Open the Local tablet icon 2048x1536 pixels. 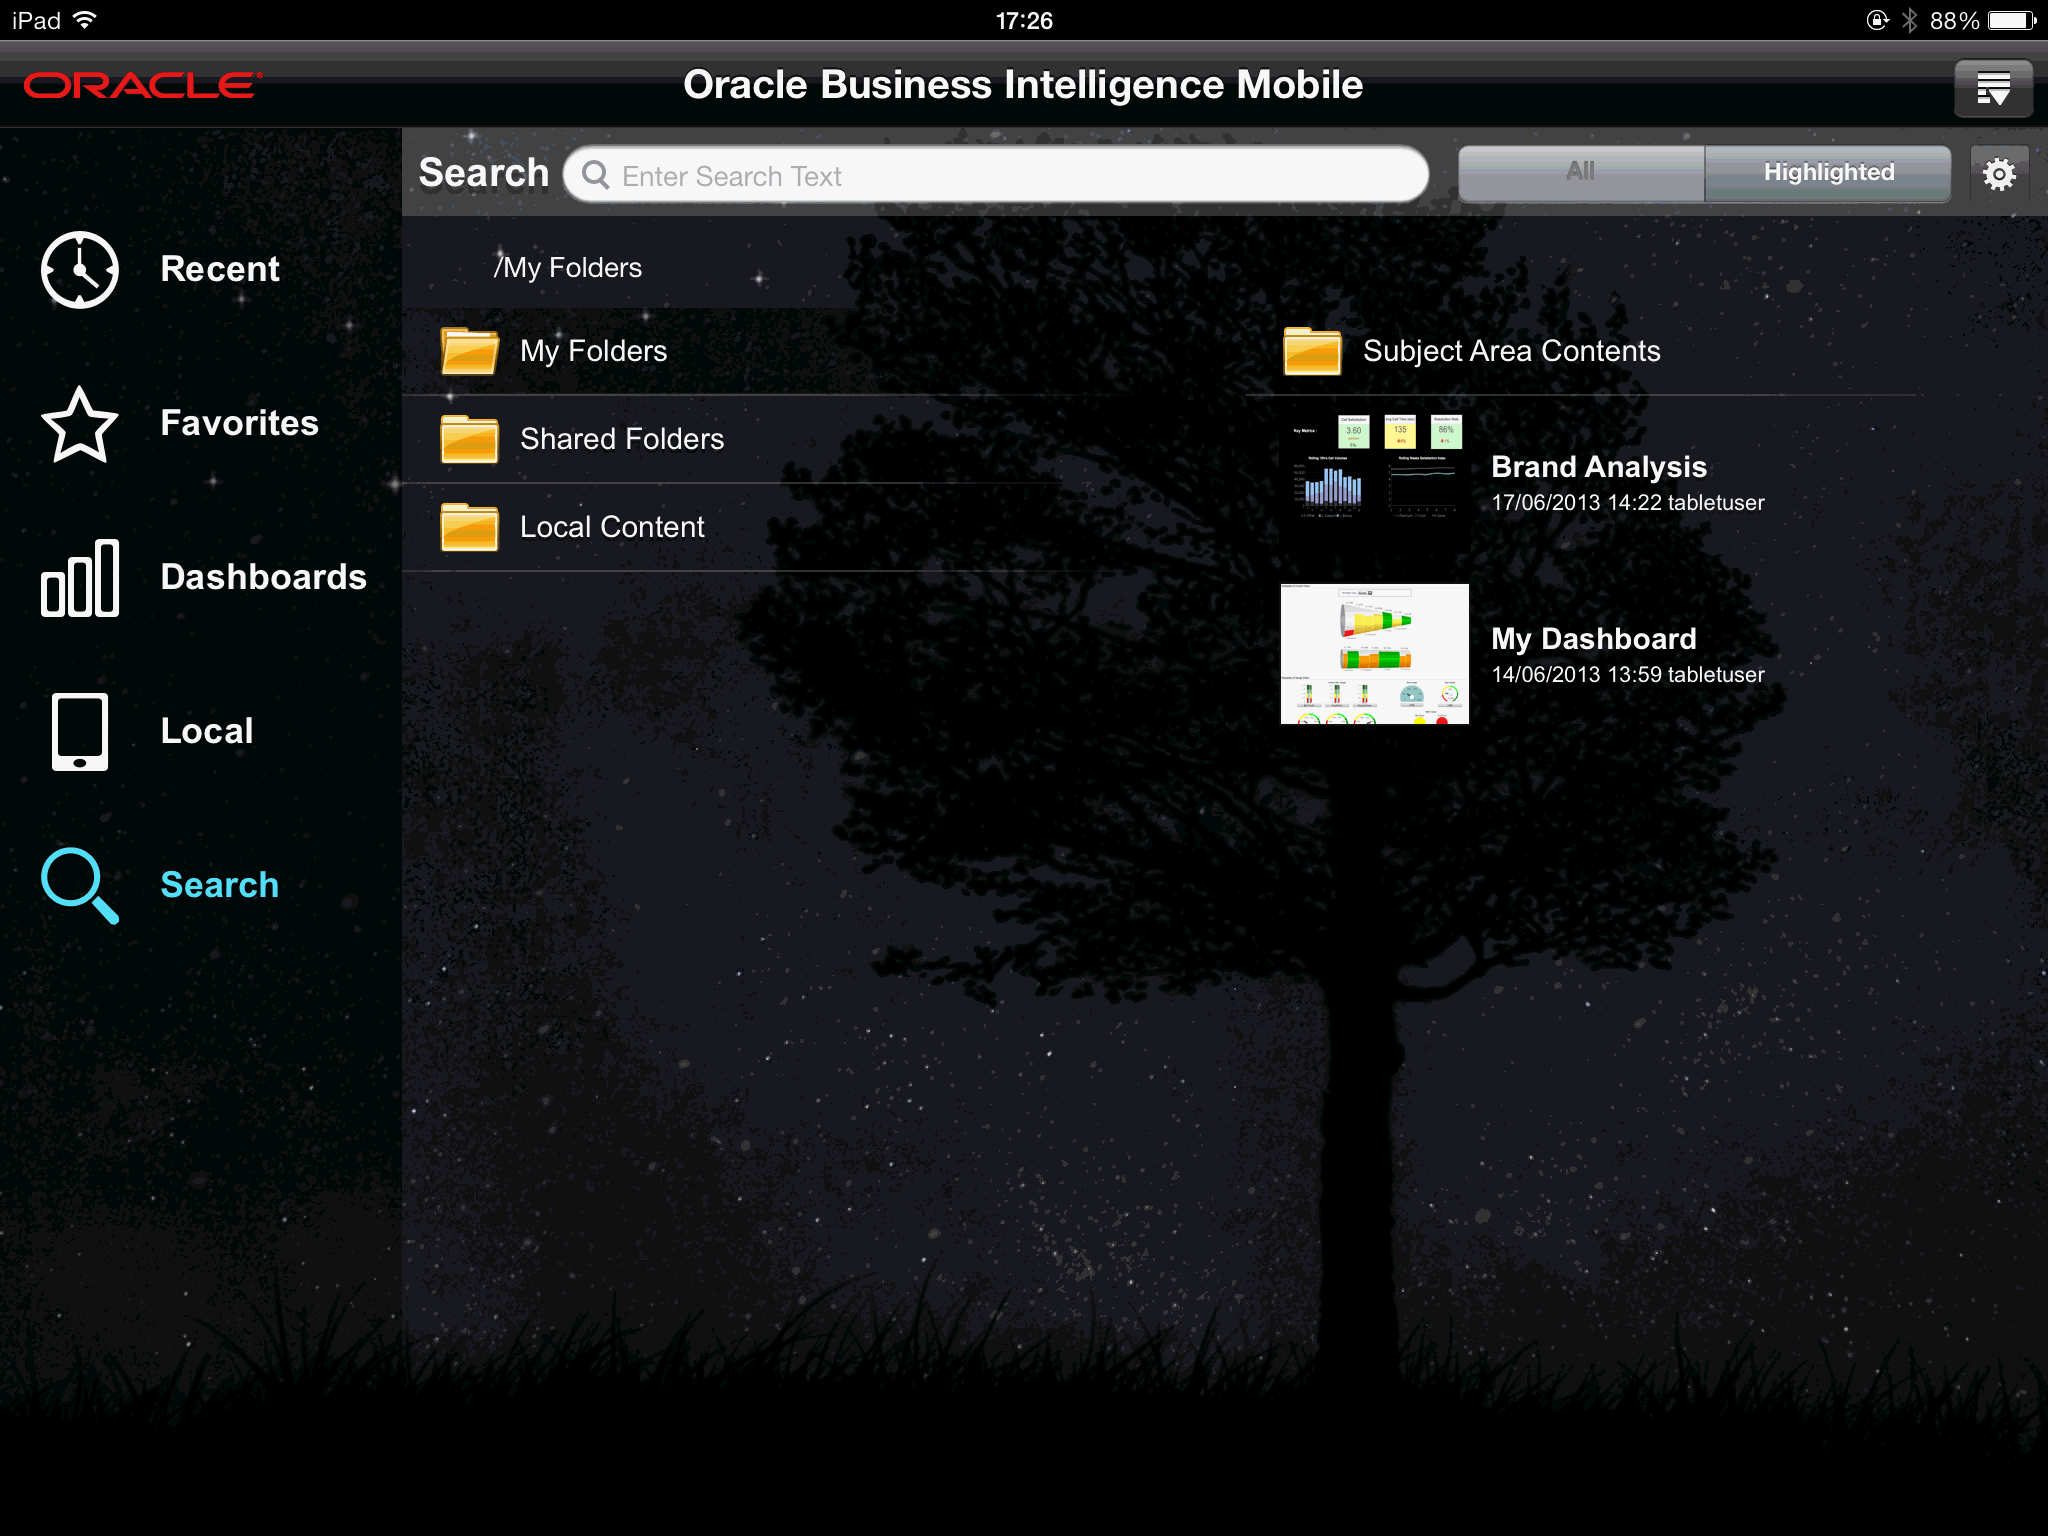tap(79, 732)
